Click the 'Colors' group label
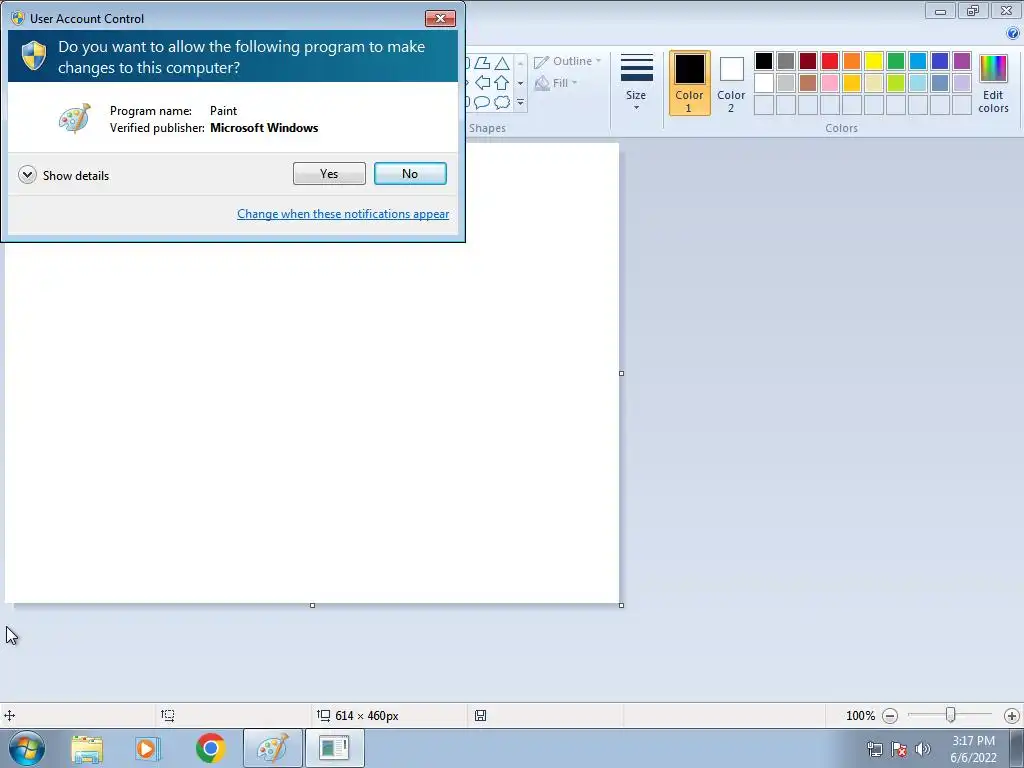 pos(841,128)
